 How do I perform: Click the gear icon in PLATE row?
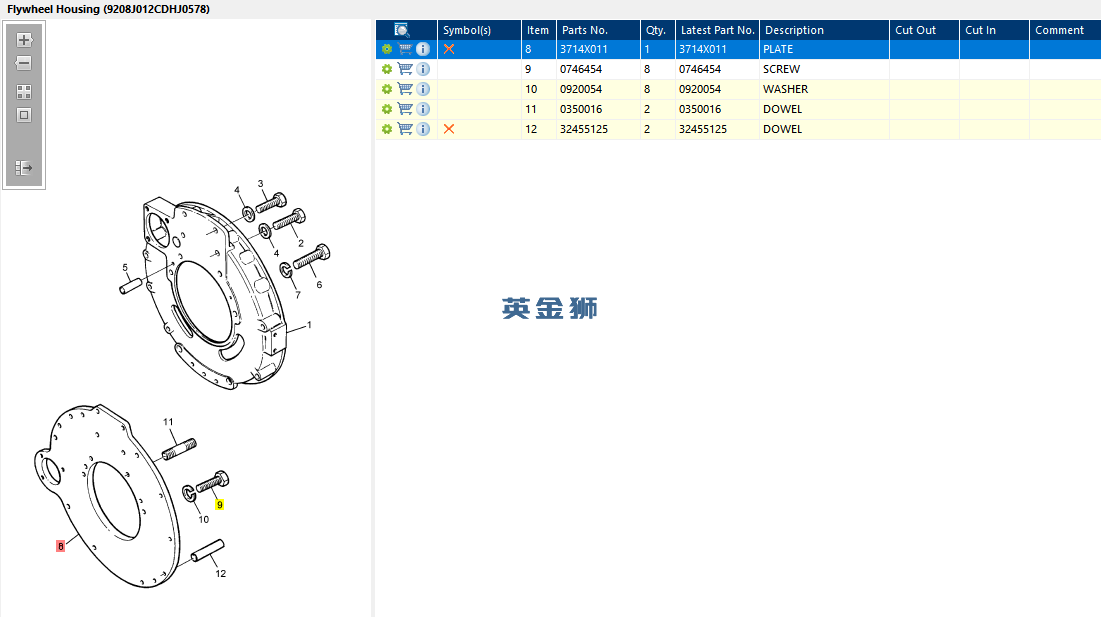click(x=387, y=49)
